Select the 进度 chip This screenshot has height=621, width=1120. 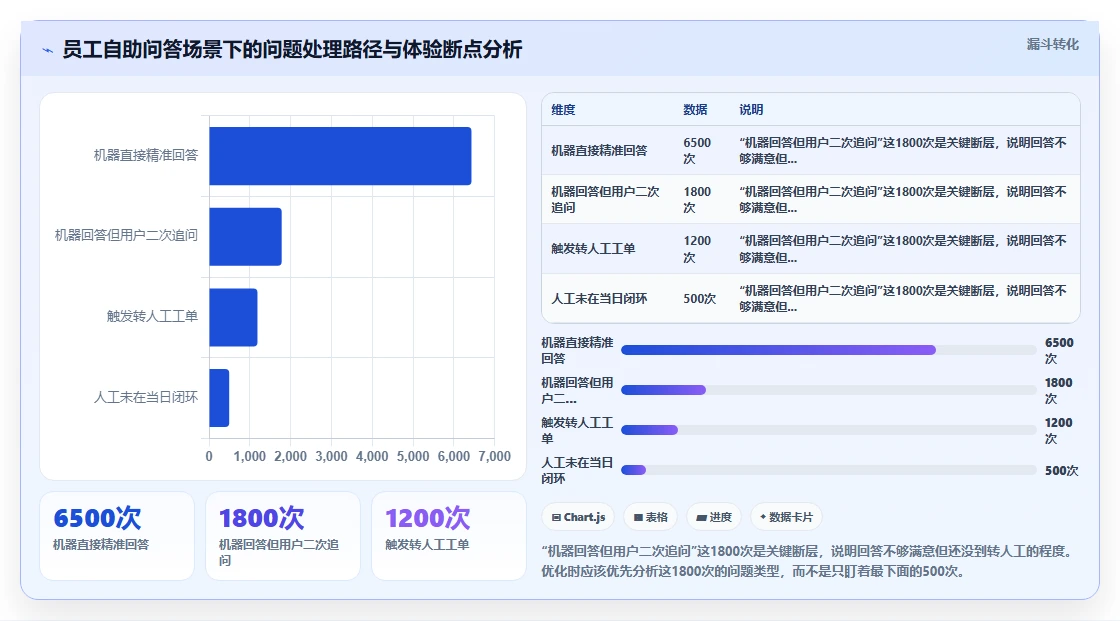coord(714,517)
